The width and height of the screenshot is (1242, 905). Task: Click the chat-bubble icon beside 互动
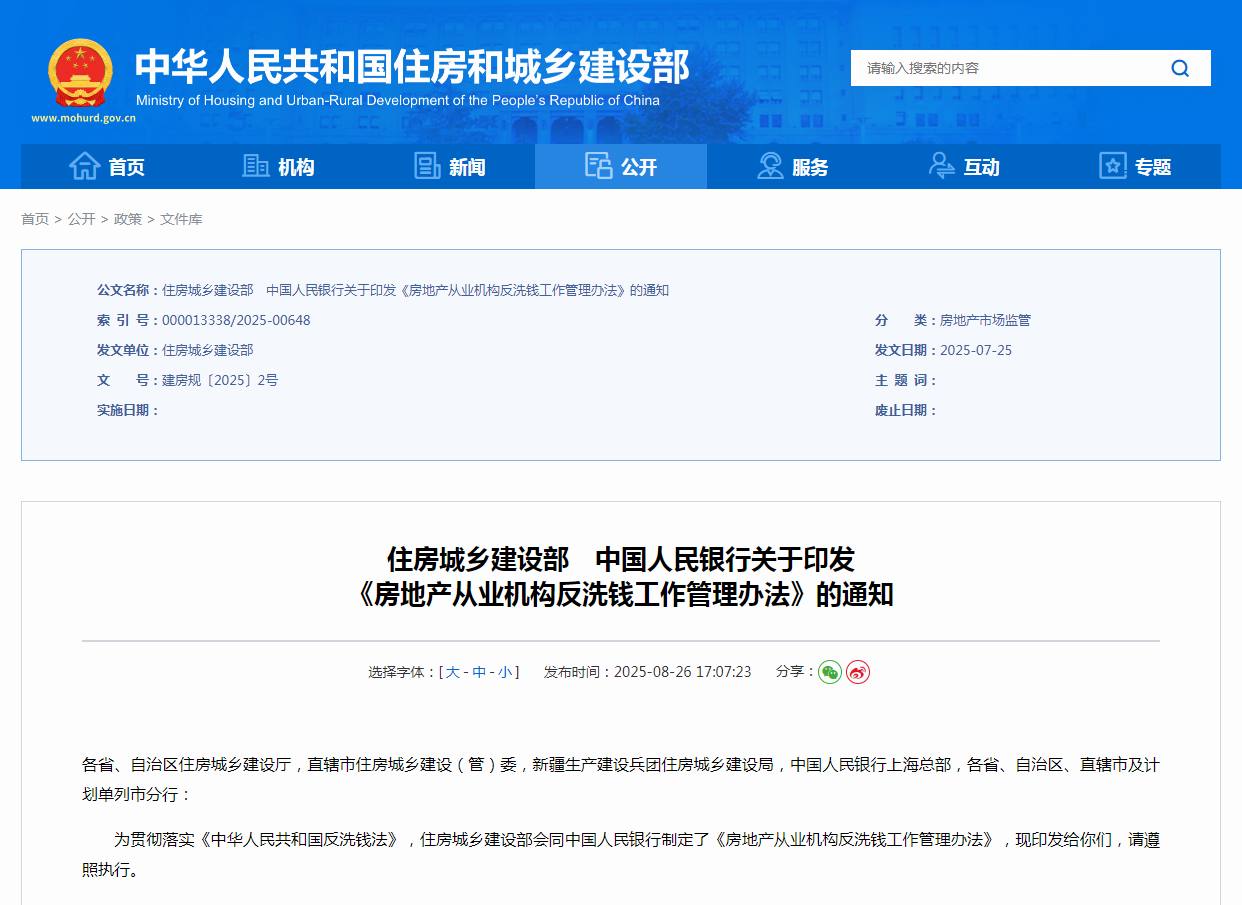pyautogui.click(x=940, y=166)
